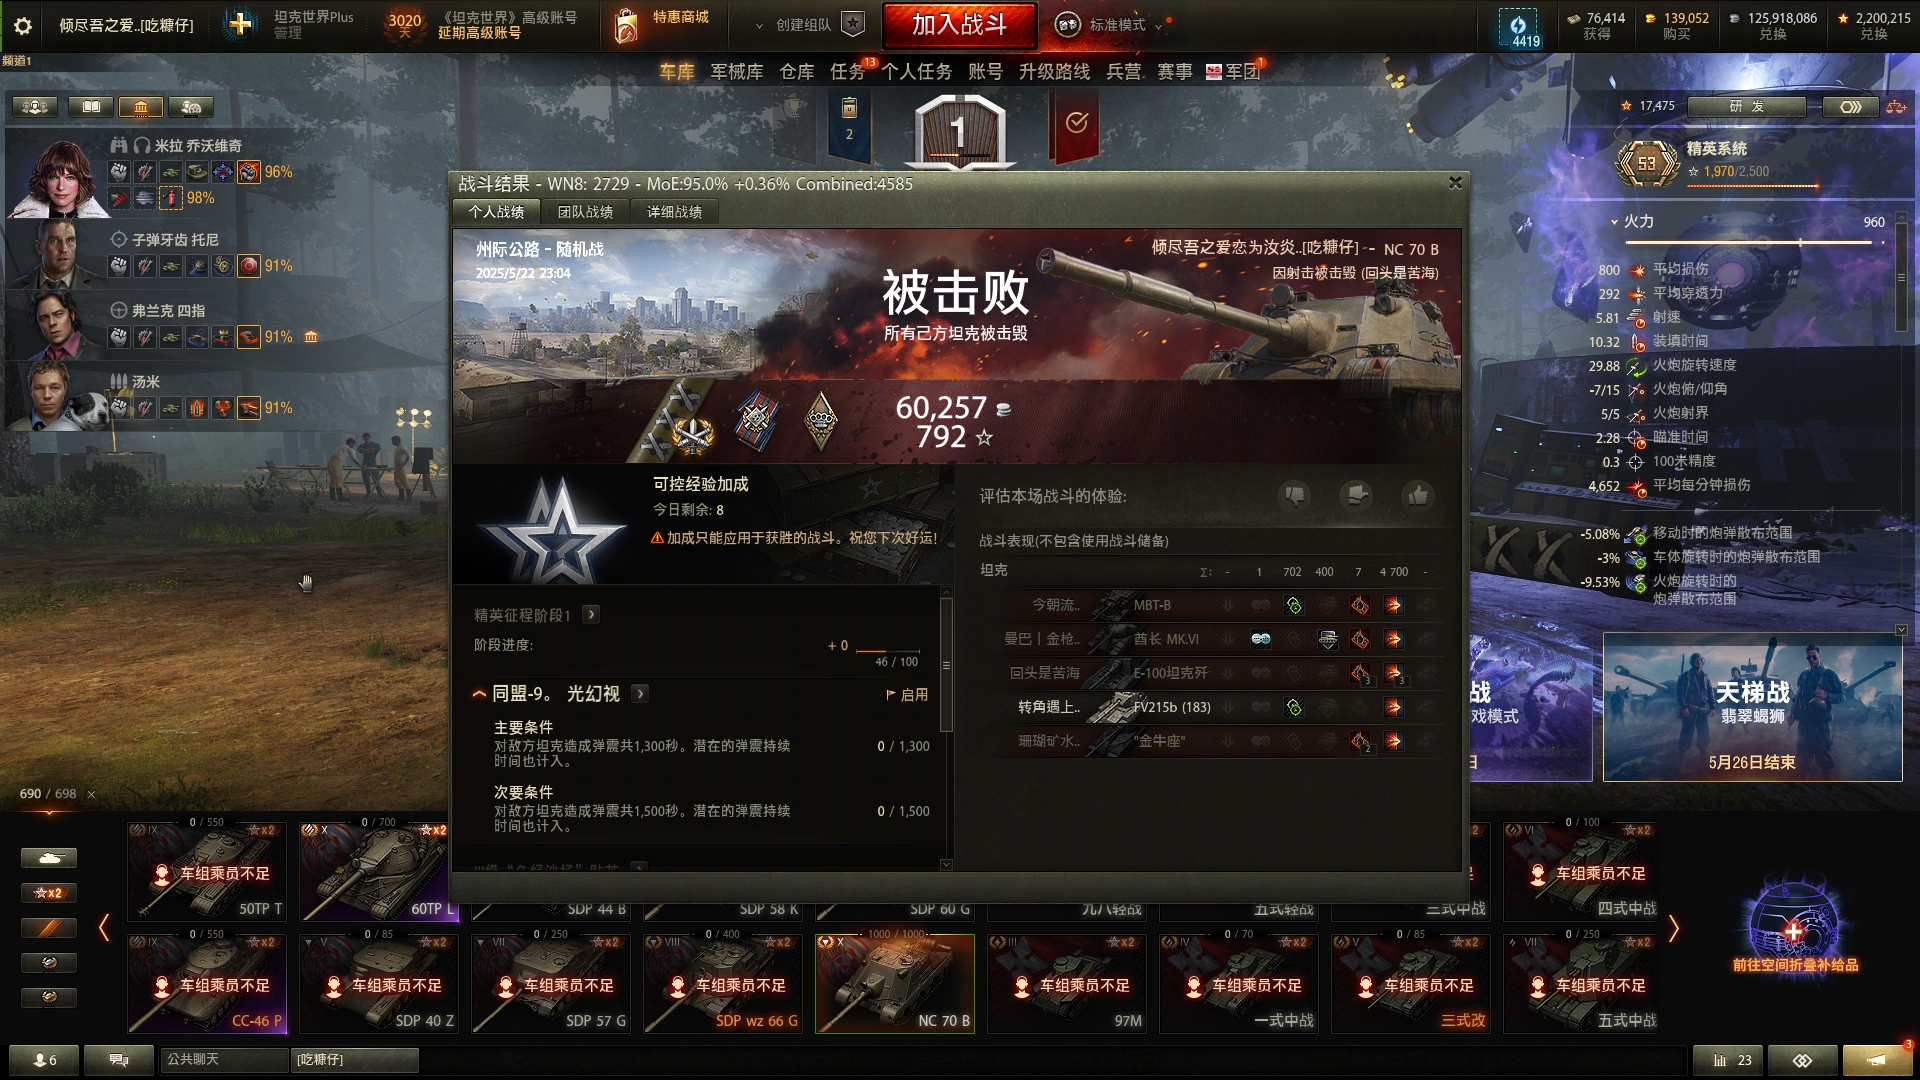
Task: Click the Plus manager cross icon
Action: pyautogui.click(x=240, y=24)
